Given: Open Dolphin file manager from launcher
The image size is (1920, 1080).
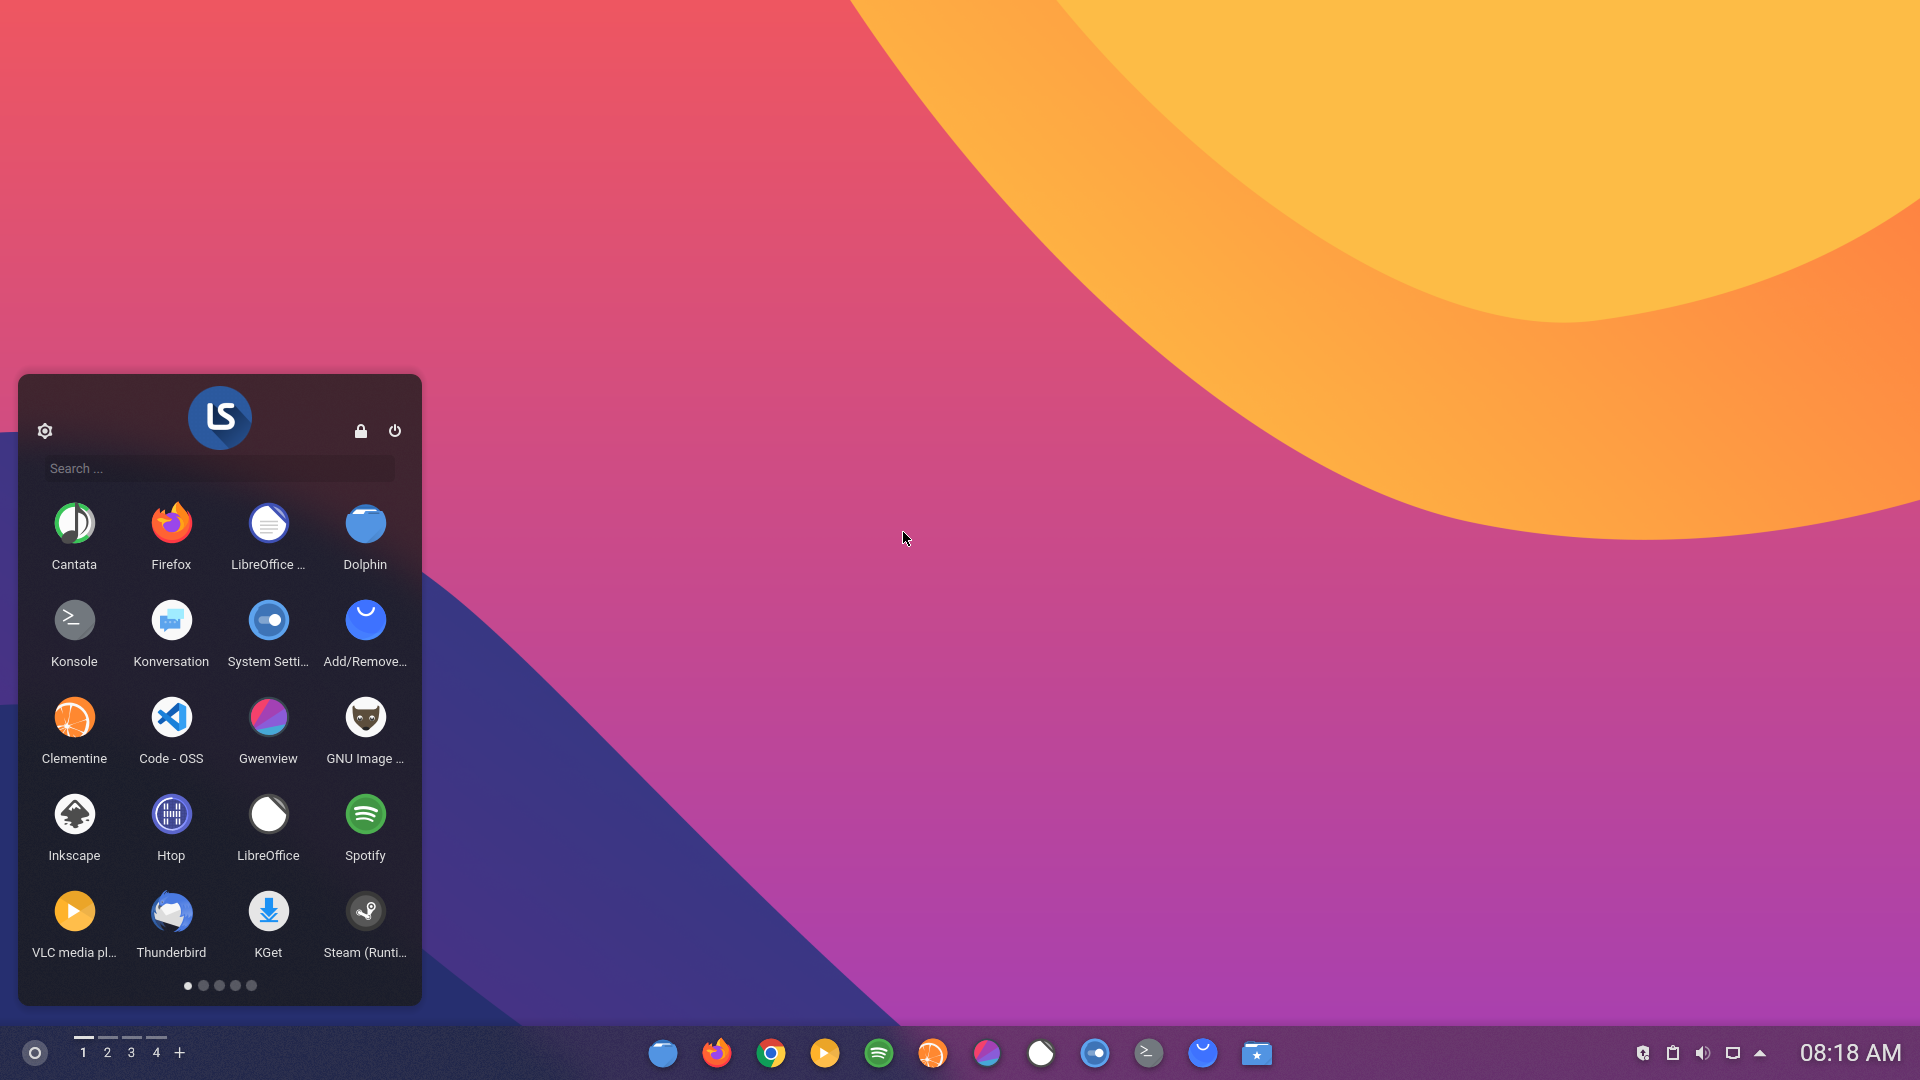Looking at the screenshot, I should point(365,523).
